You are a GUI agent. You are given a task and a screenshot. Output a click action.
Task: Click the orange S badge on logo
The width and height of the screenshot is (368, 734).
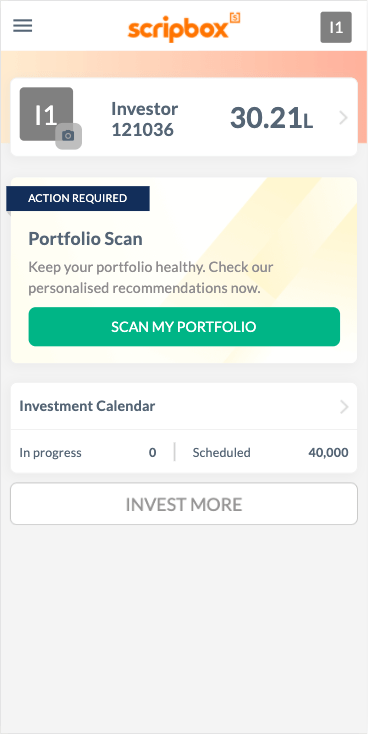tap(235, 17)
